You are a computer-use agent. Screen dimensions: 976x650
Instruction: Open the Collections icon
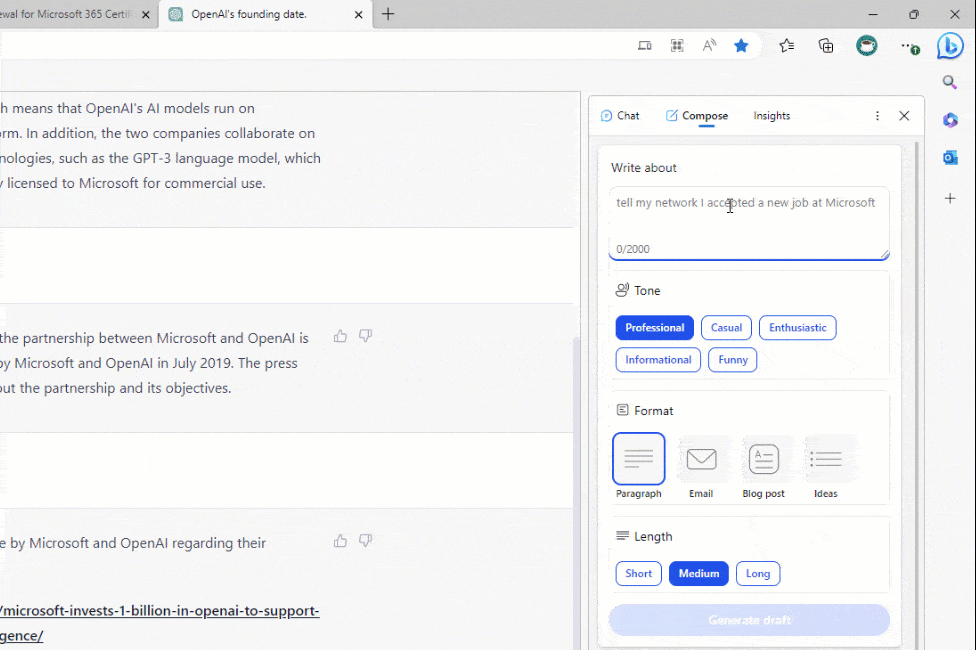point(826,45)
